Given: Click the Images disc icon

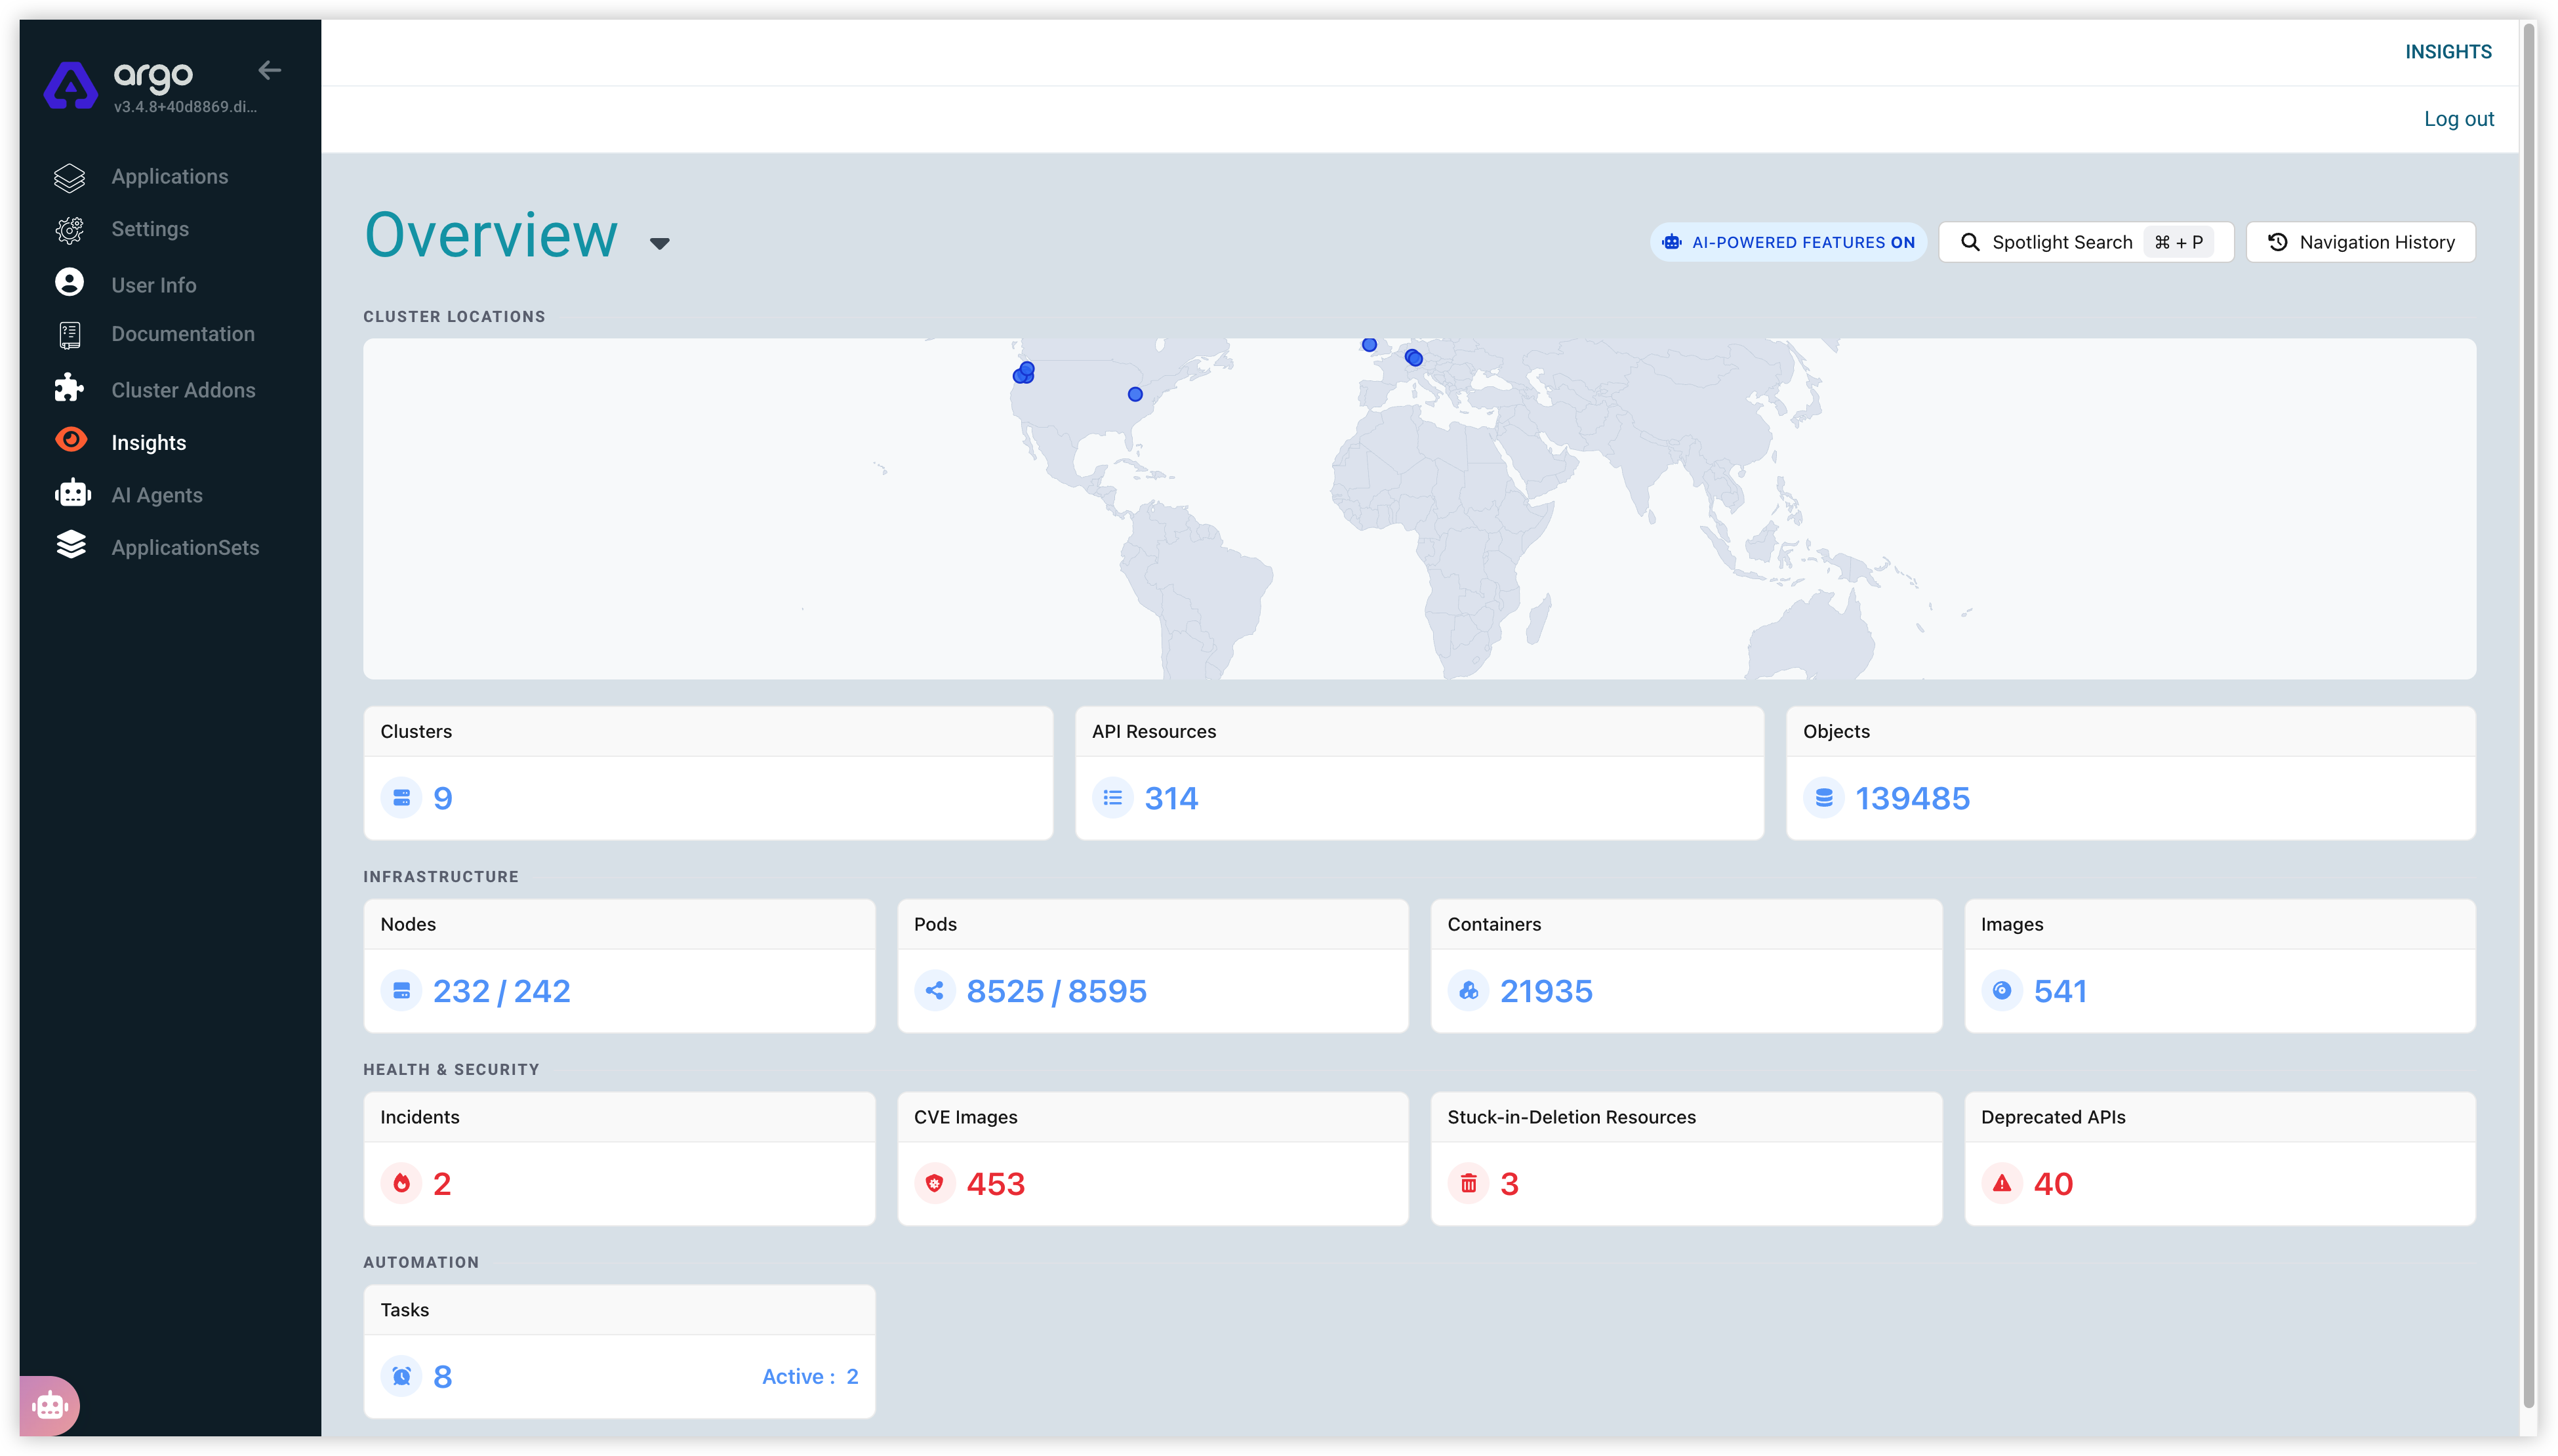Looking at the screenshot, I should tap(2001, 991).
